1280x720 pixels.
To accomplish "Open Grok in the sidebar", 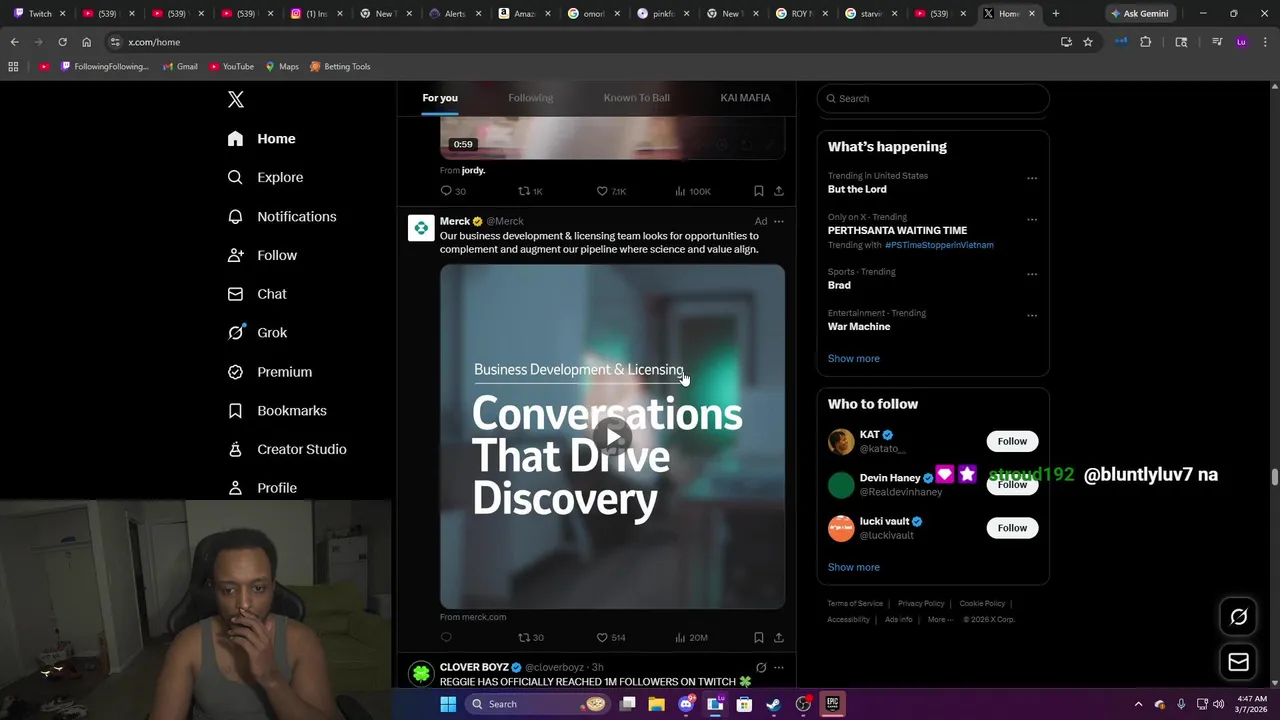I will [257, 333].
